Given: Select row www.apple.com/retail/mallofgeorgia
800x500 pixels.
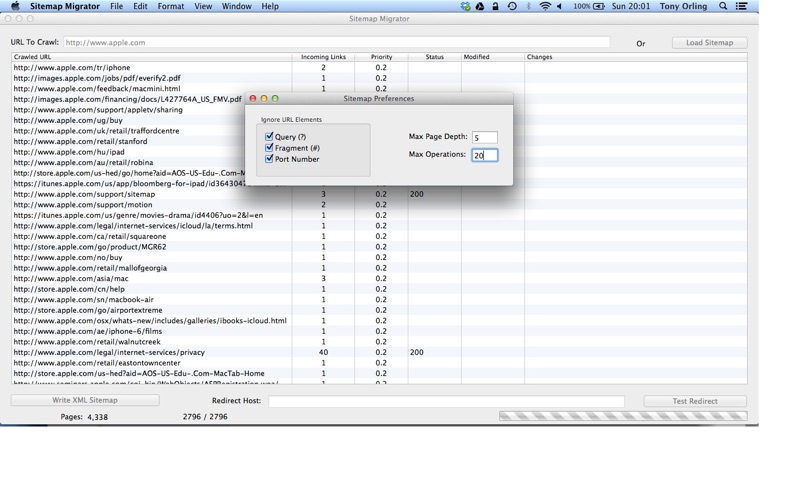Looking at the screenshot, I should coord(380,268).
